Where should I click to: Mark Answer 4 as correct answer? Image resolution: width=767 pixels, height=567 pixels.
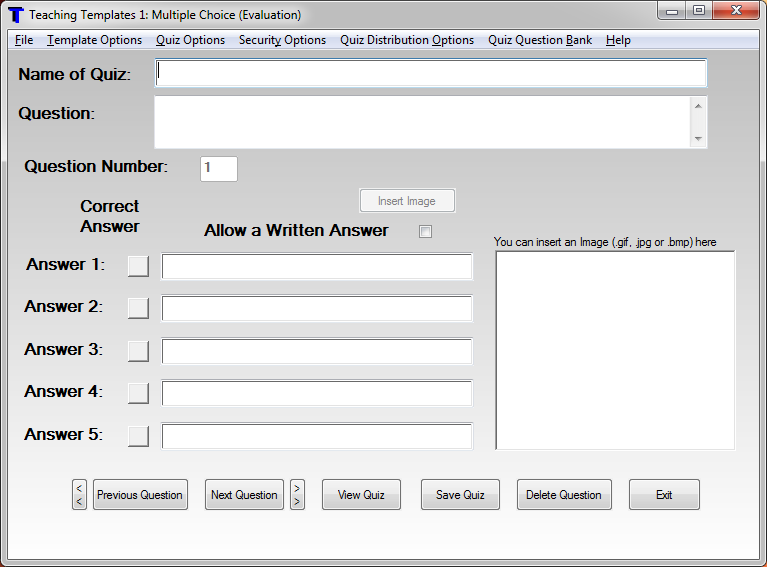138,393
